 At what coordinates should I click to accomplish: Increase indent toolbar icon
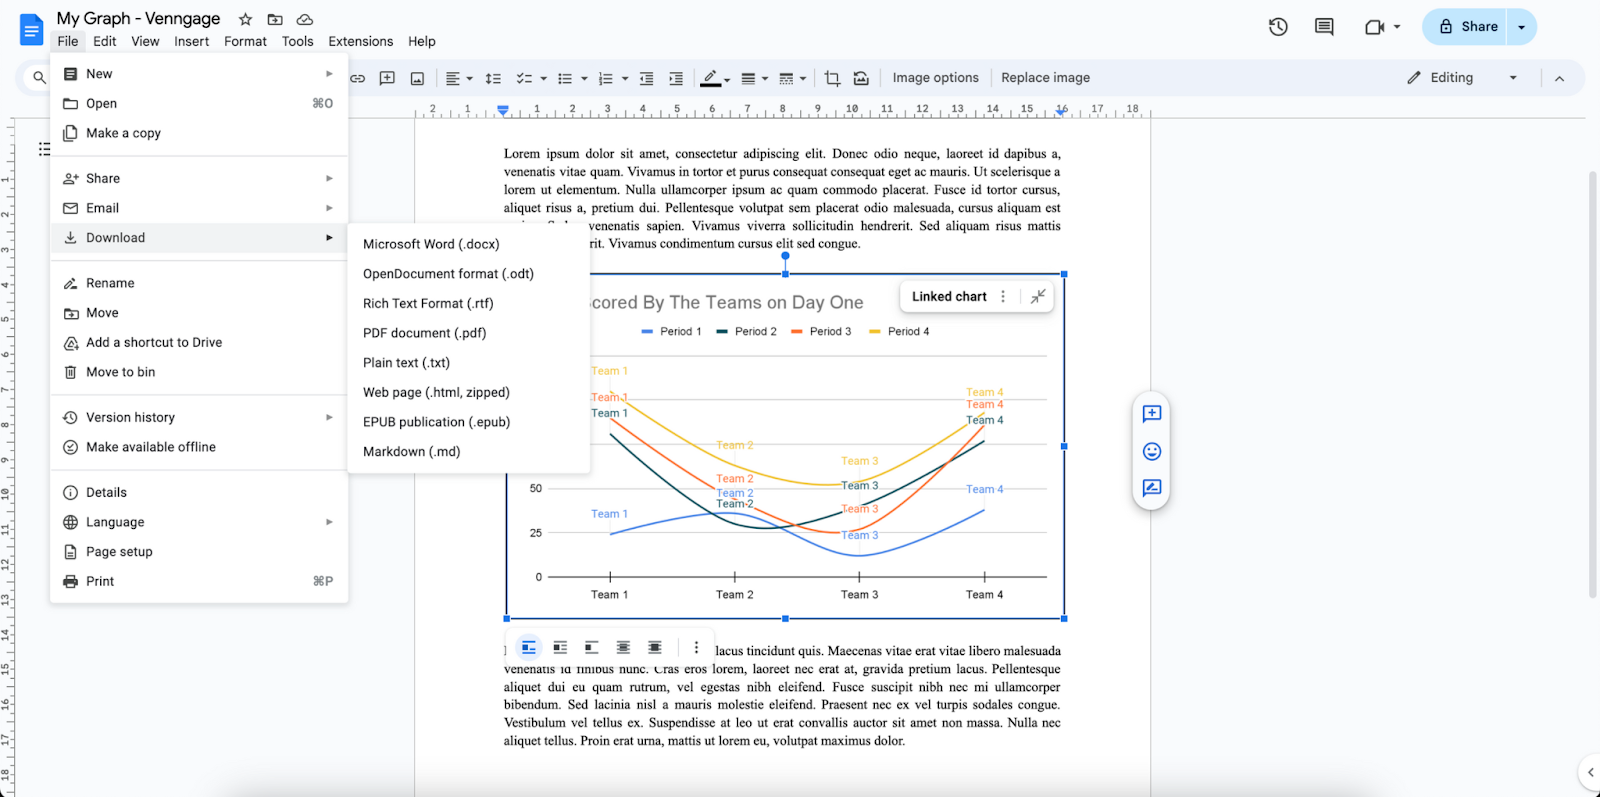pos(676,78)
